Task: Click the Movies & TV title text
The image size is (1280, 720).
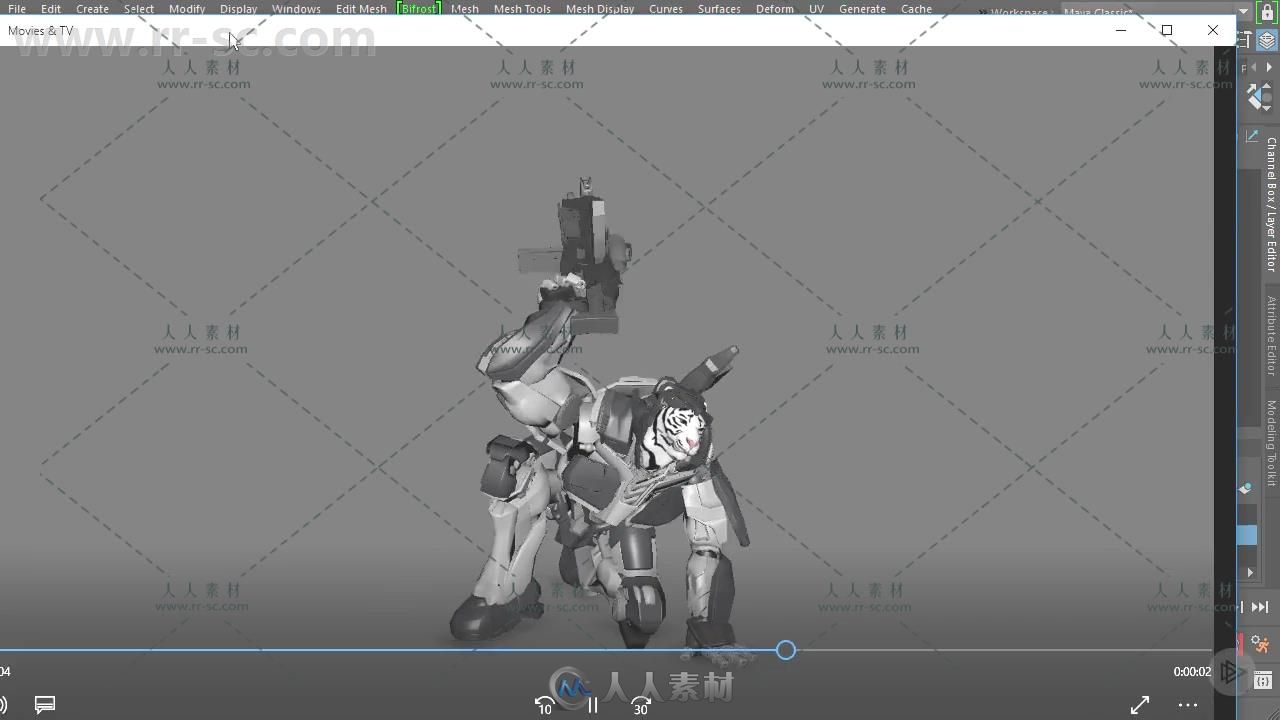Action: pyautogui.click(x=40, y=31)
